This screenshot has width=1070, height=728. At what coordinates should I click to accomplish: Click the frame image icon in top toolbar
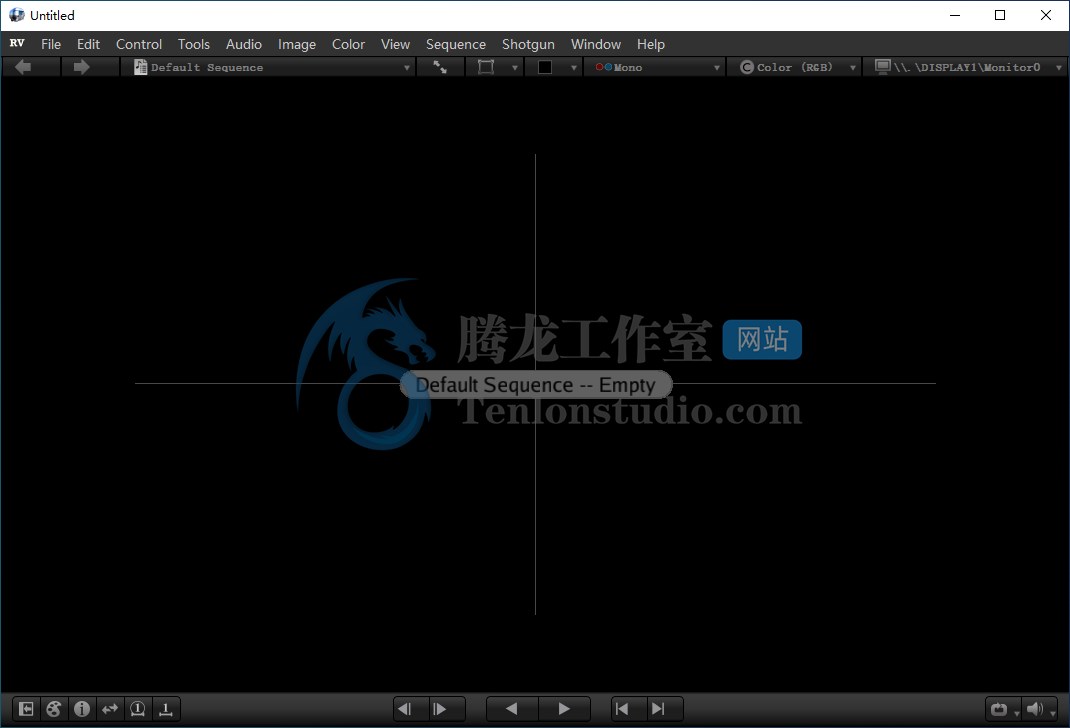486,67
